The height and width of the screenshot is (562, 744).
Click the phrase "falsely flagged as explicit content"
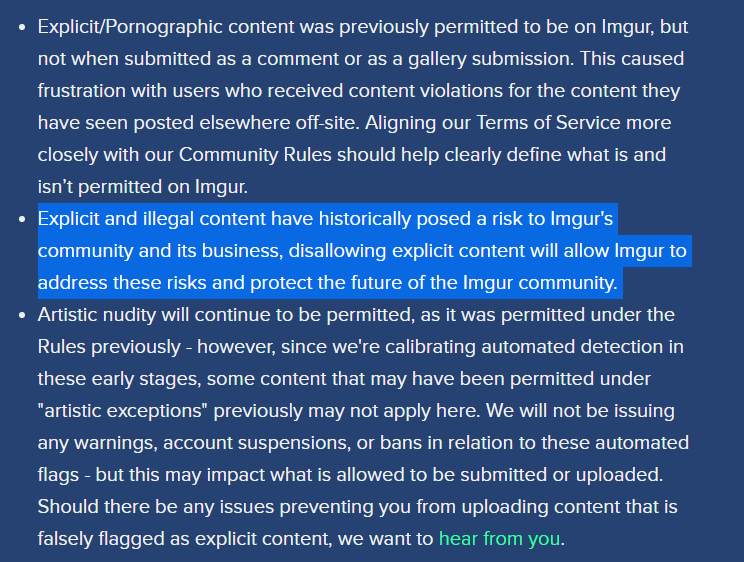[x=175, y=539]
